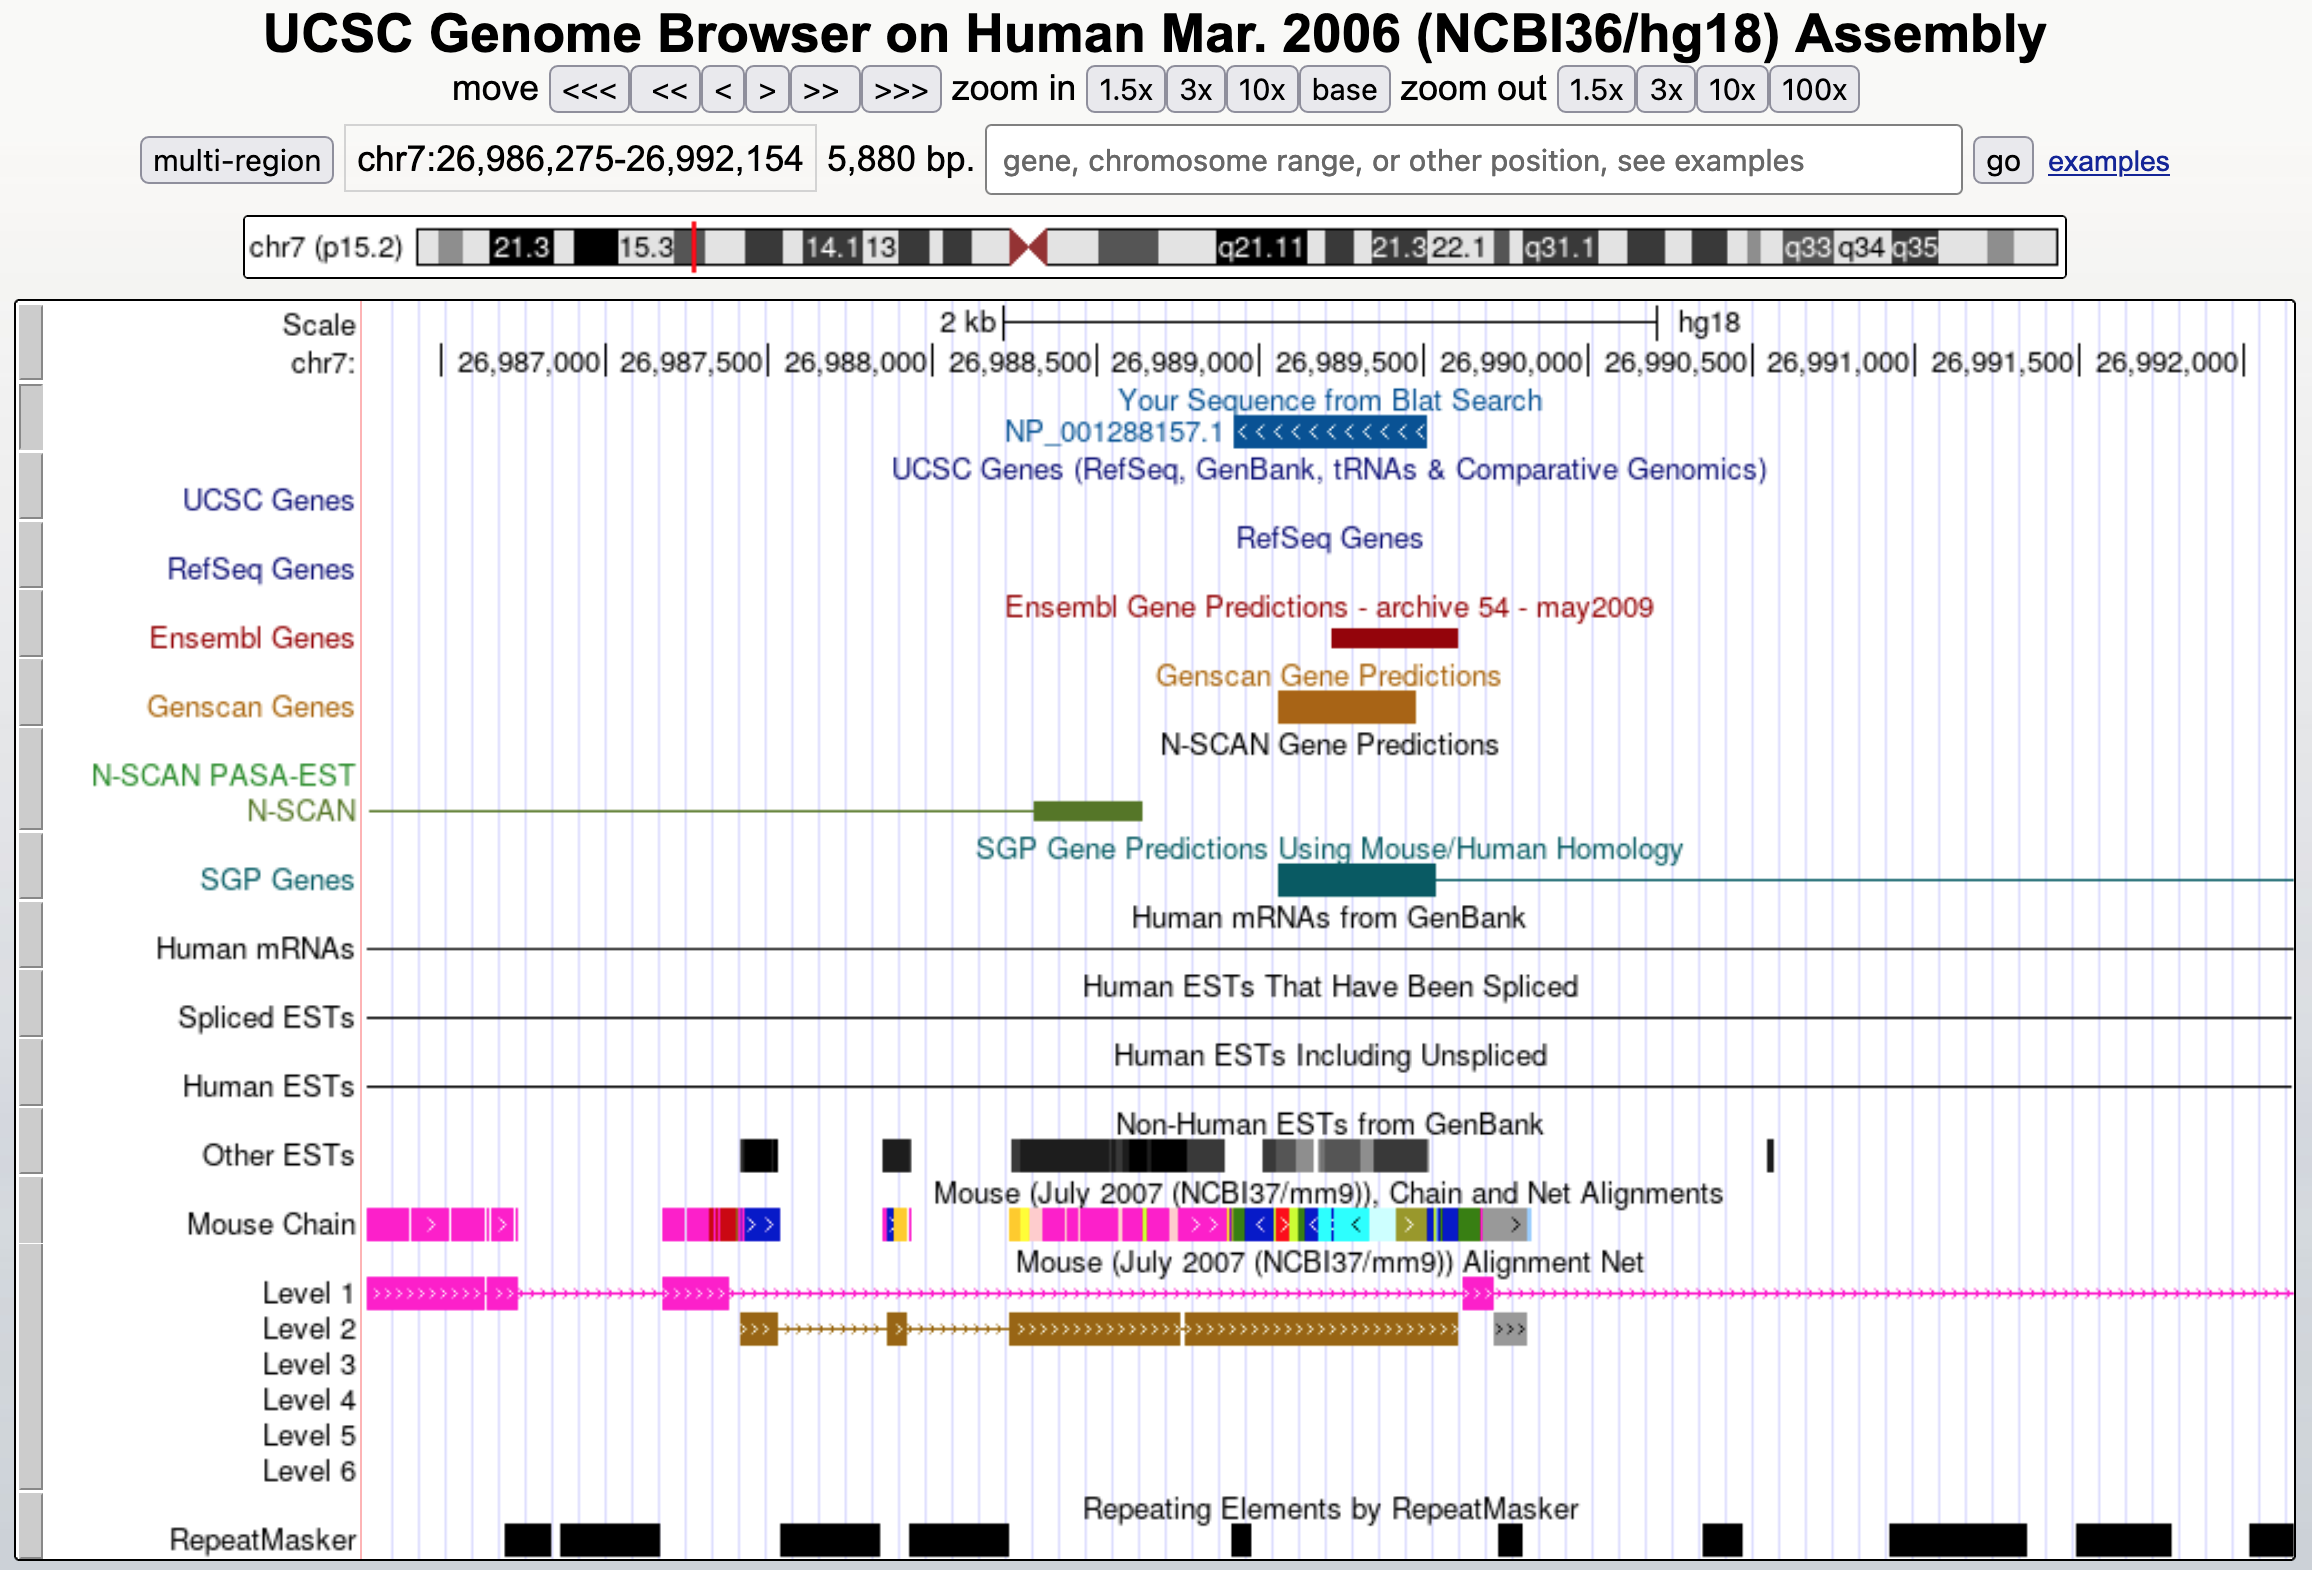Open the Spliced ESTs track label
This screenshot has height=1570, width=2312.
coord(266,1018)
